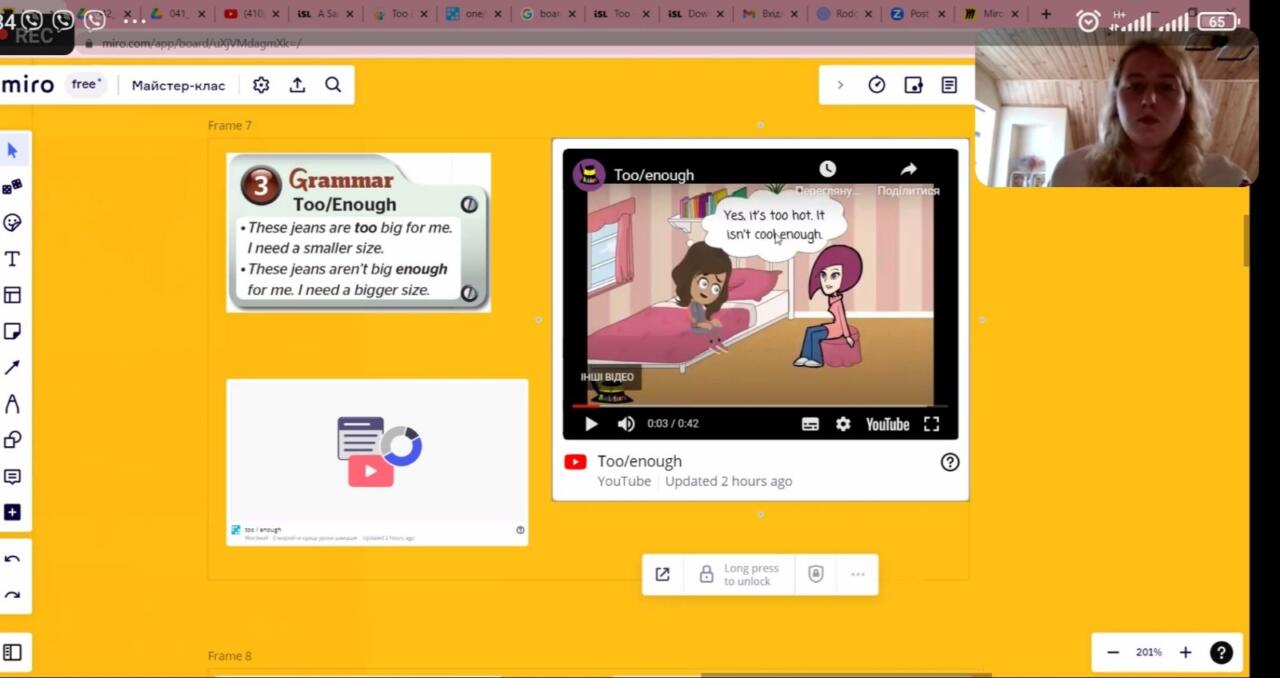
Task: Open the stickers and emoji tool
Action: click(13, 223)
